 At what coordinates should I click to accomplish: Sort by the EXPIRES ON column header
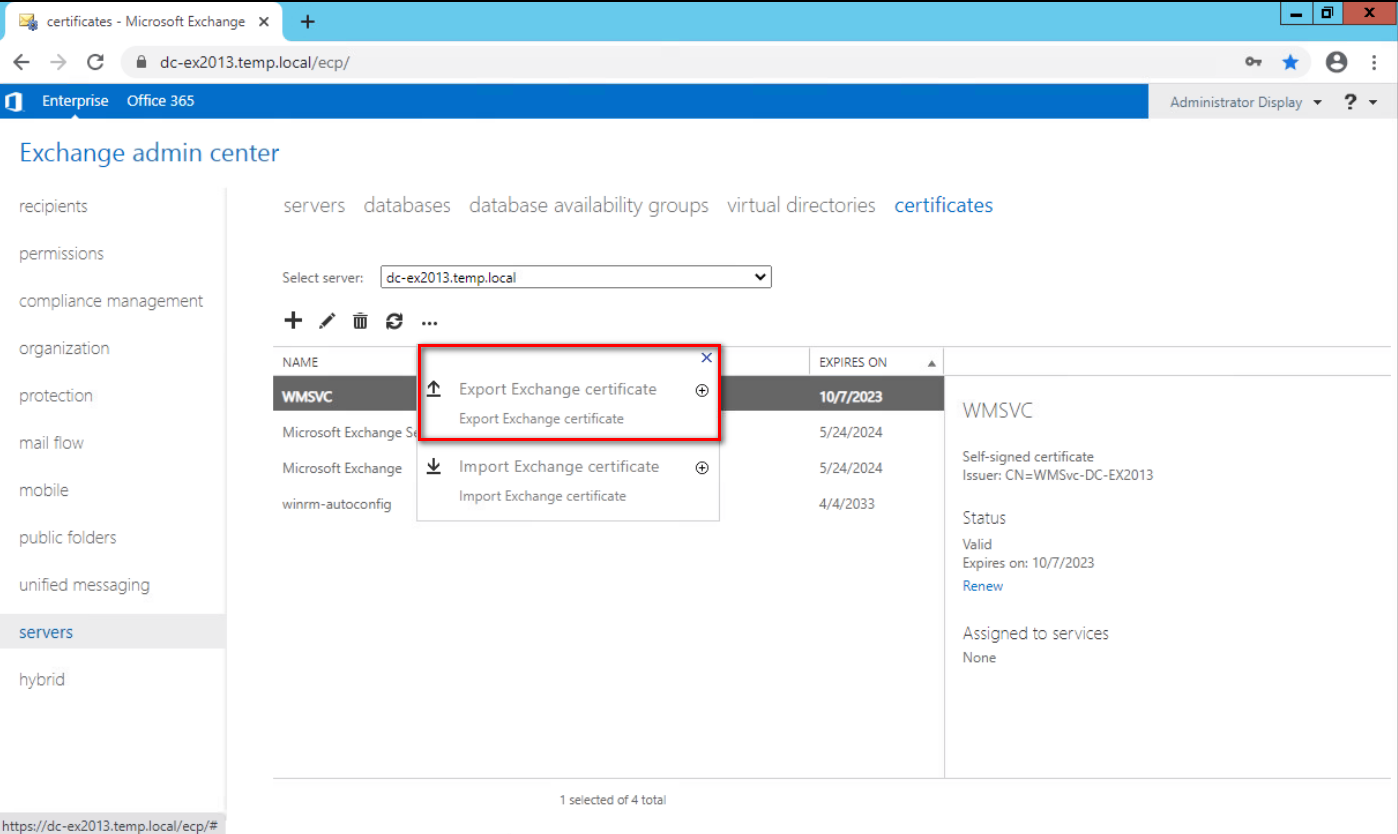coord(853,362)
